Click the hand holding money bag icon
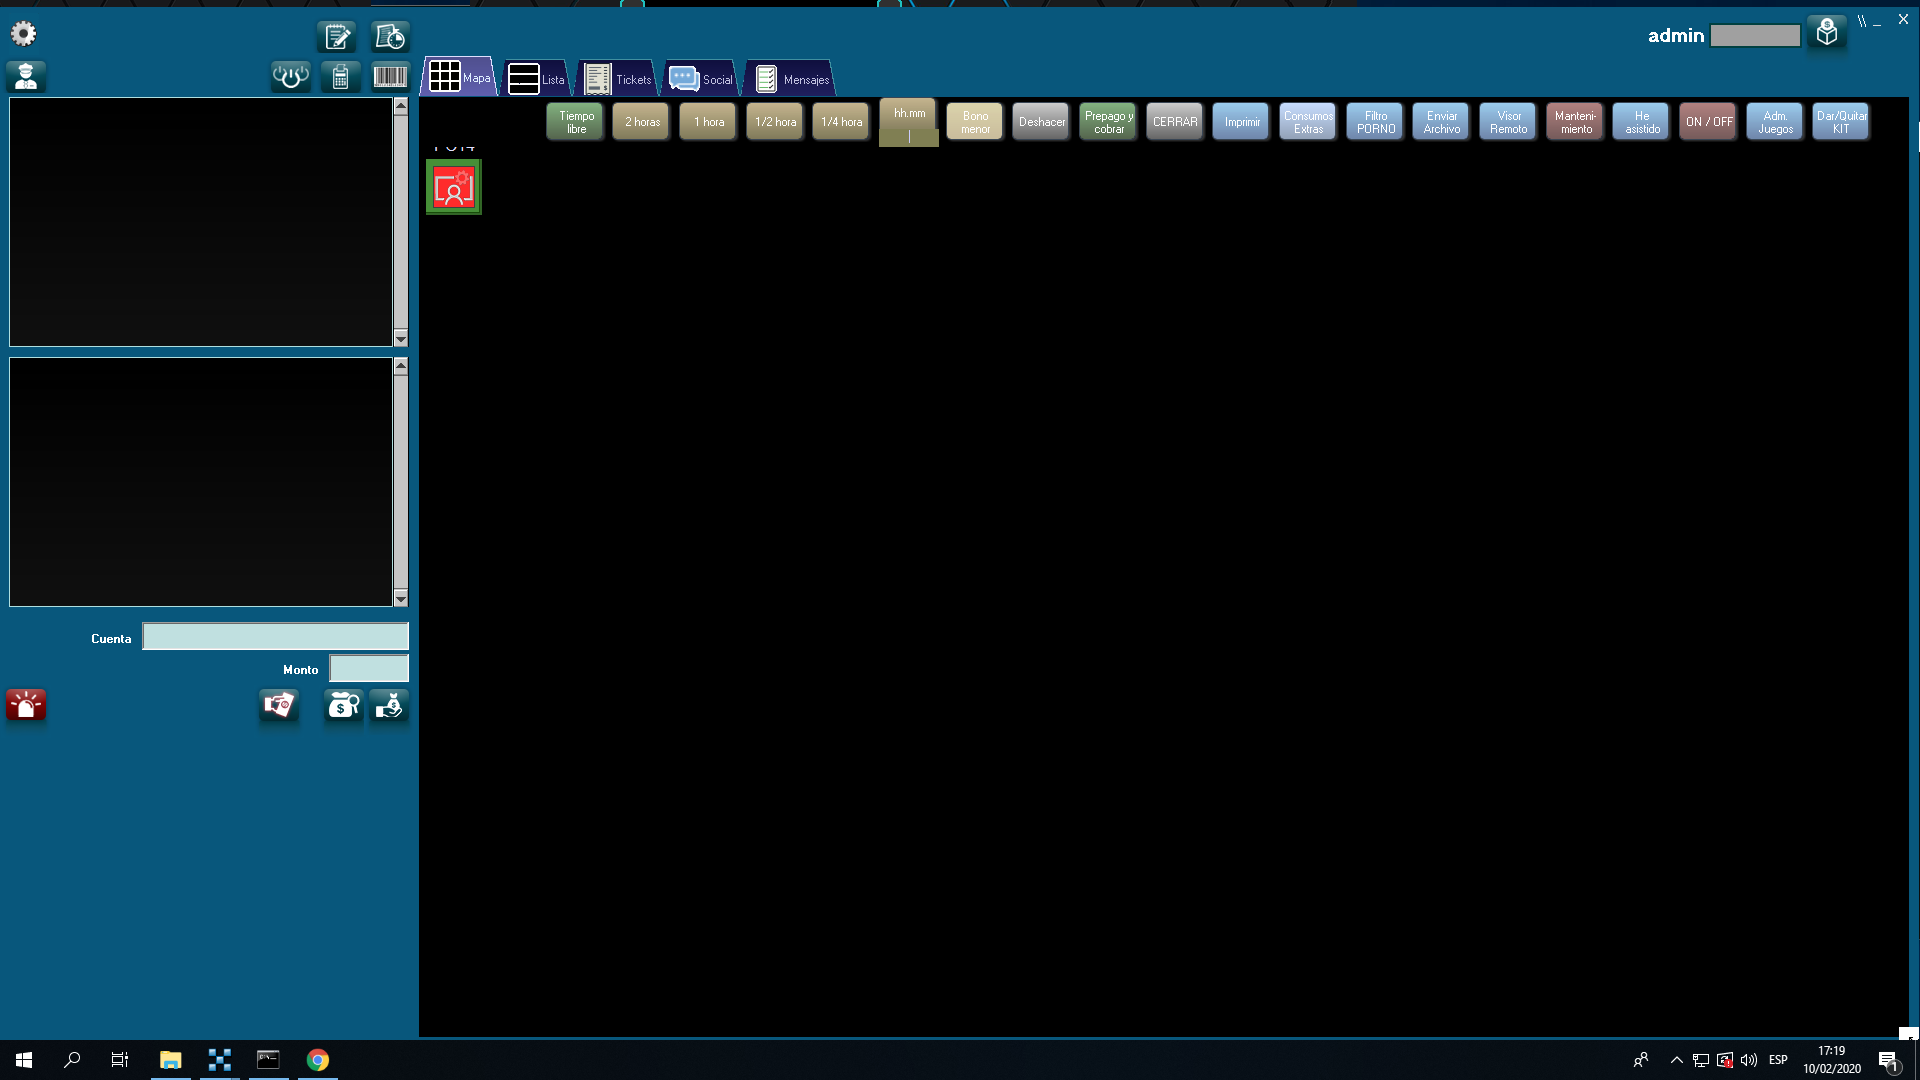Screen dimensions: 1920x1080 click(389, 705)
